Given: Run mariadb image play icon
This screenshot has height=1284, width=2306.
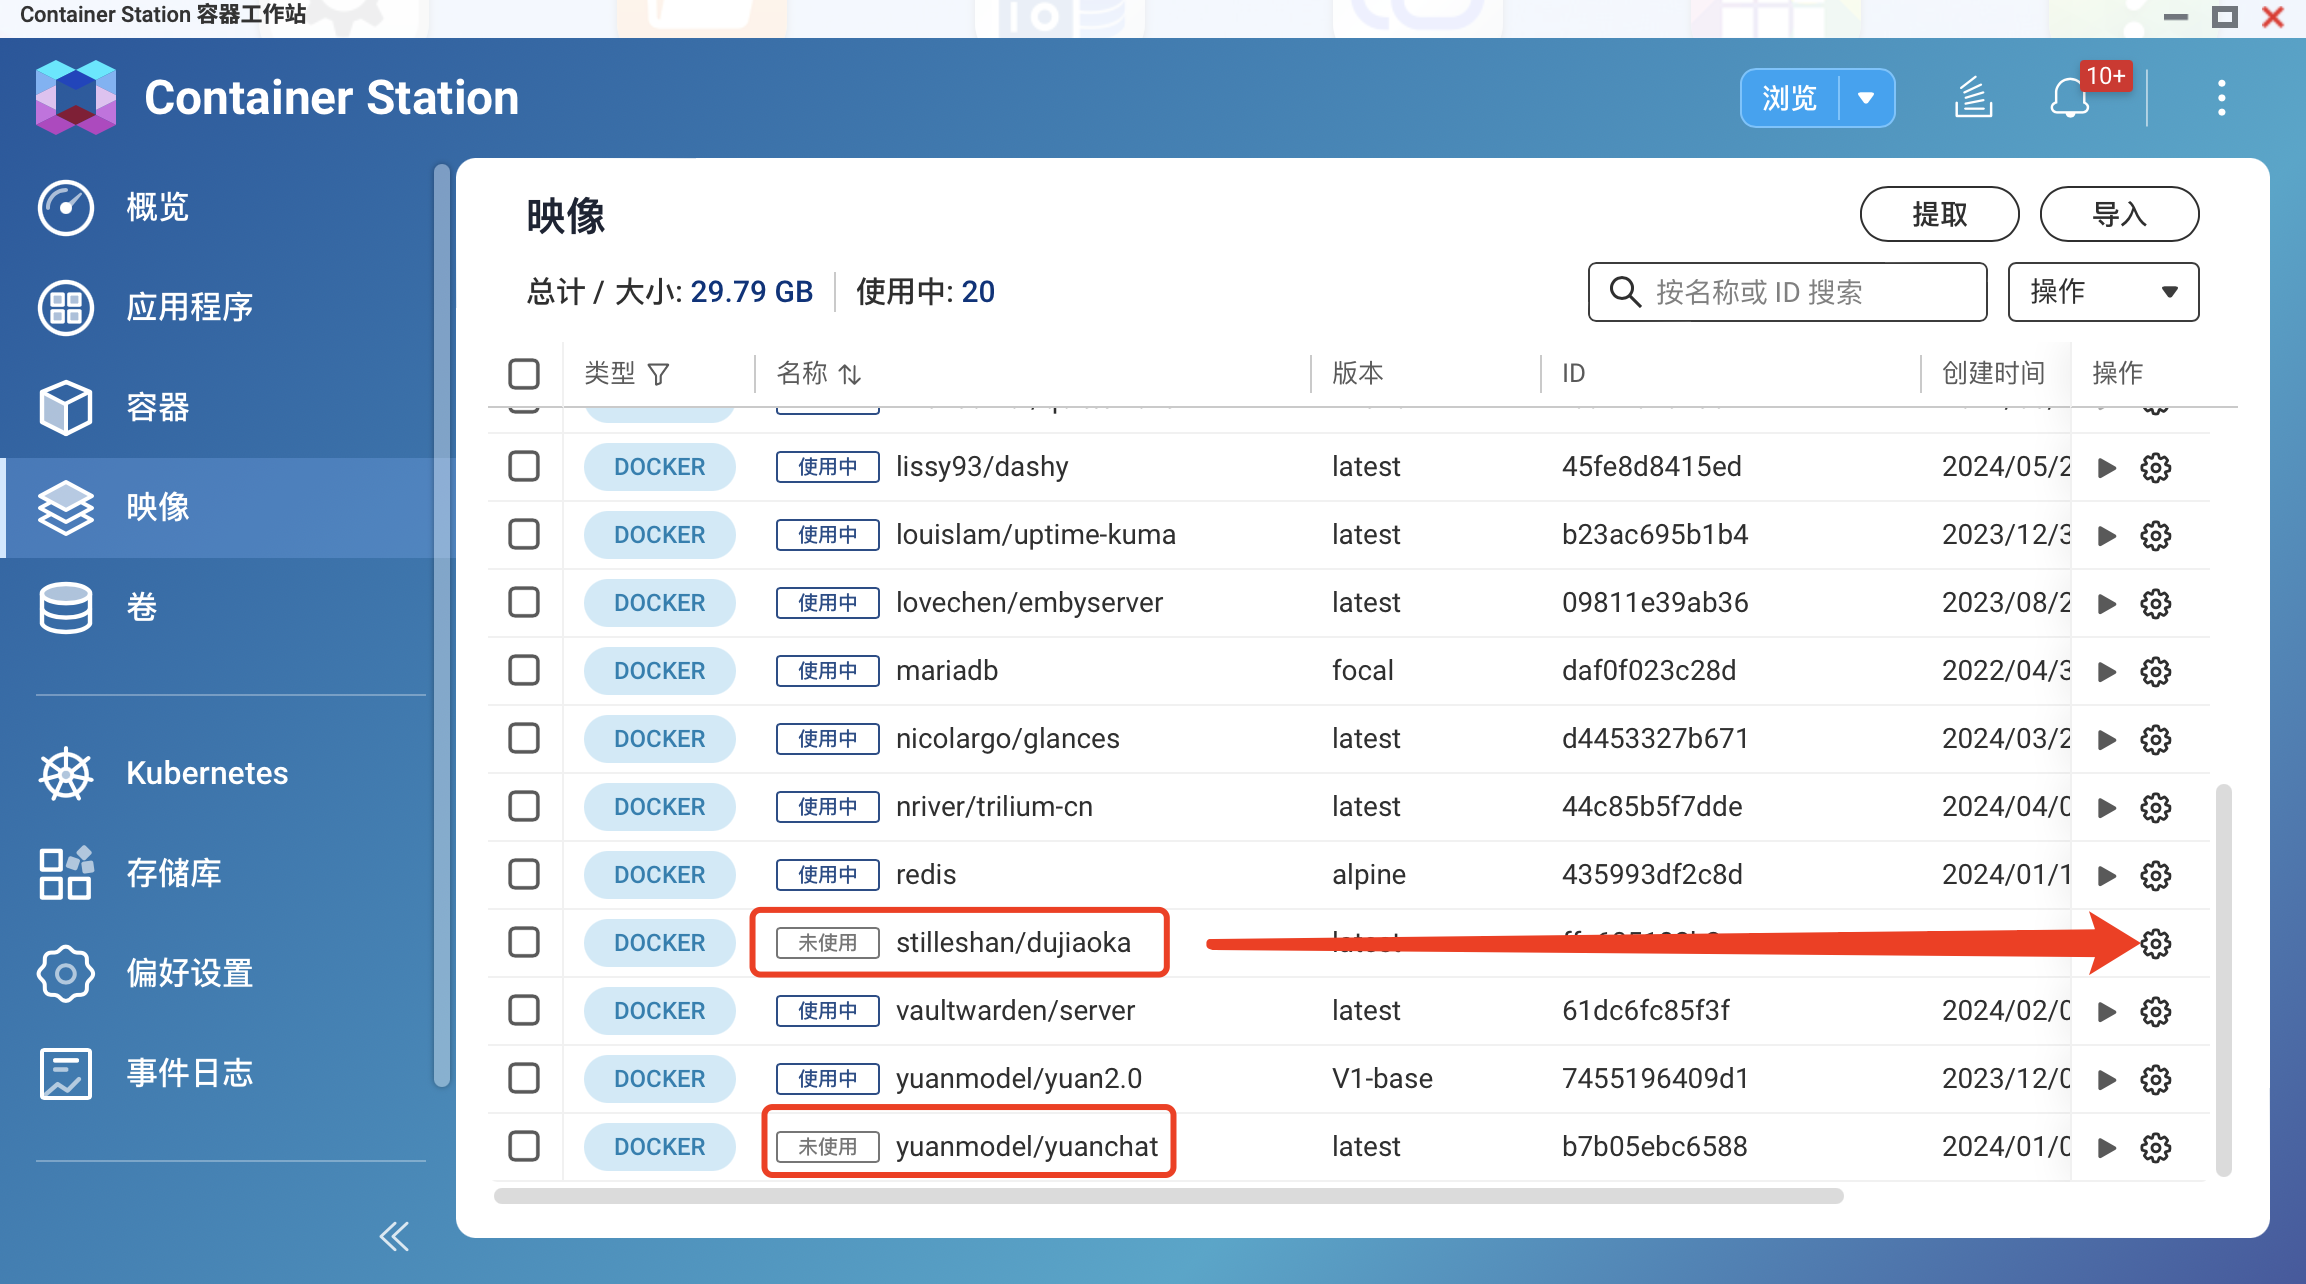Looking at the screenshot, I should (2107, 671).
